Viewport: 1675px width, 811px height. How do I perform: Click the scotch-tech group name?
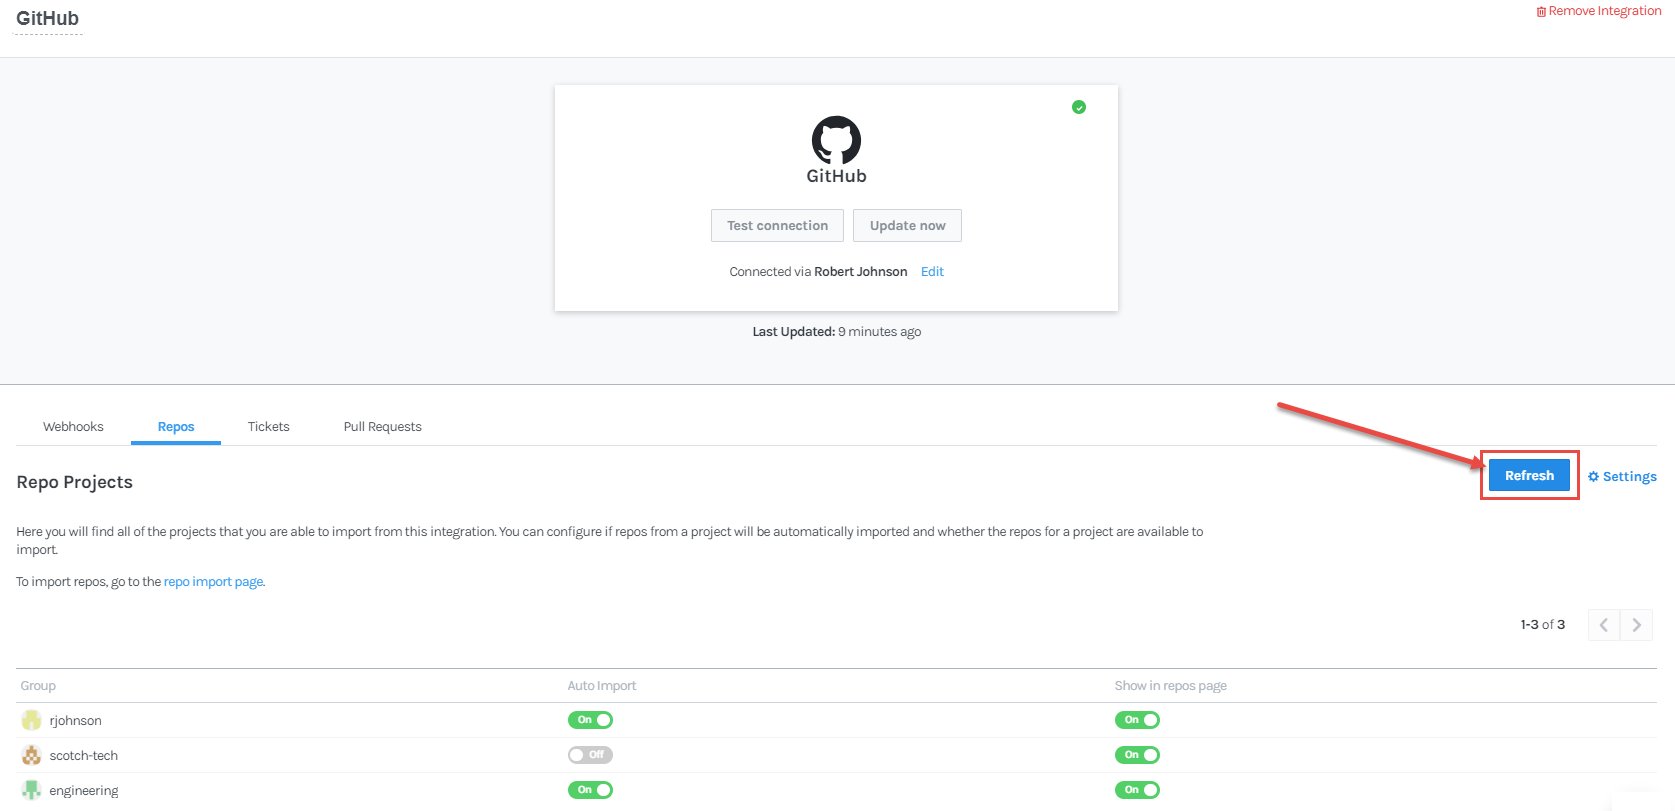click(x=84, y=756)
